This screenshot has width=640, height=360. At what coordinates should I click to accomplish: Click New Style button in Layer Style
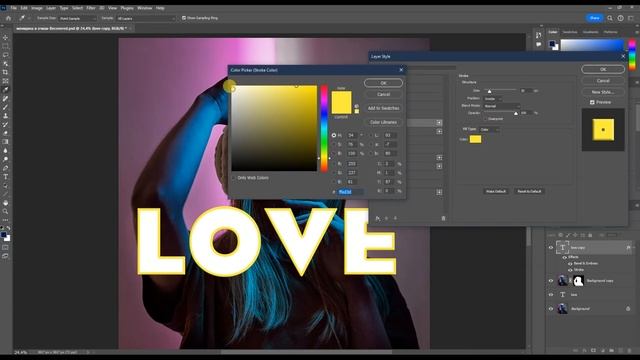coord(603,92)
